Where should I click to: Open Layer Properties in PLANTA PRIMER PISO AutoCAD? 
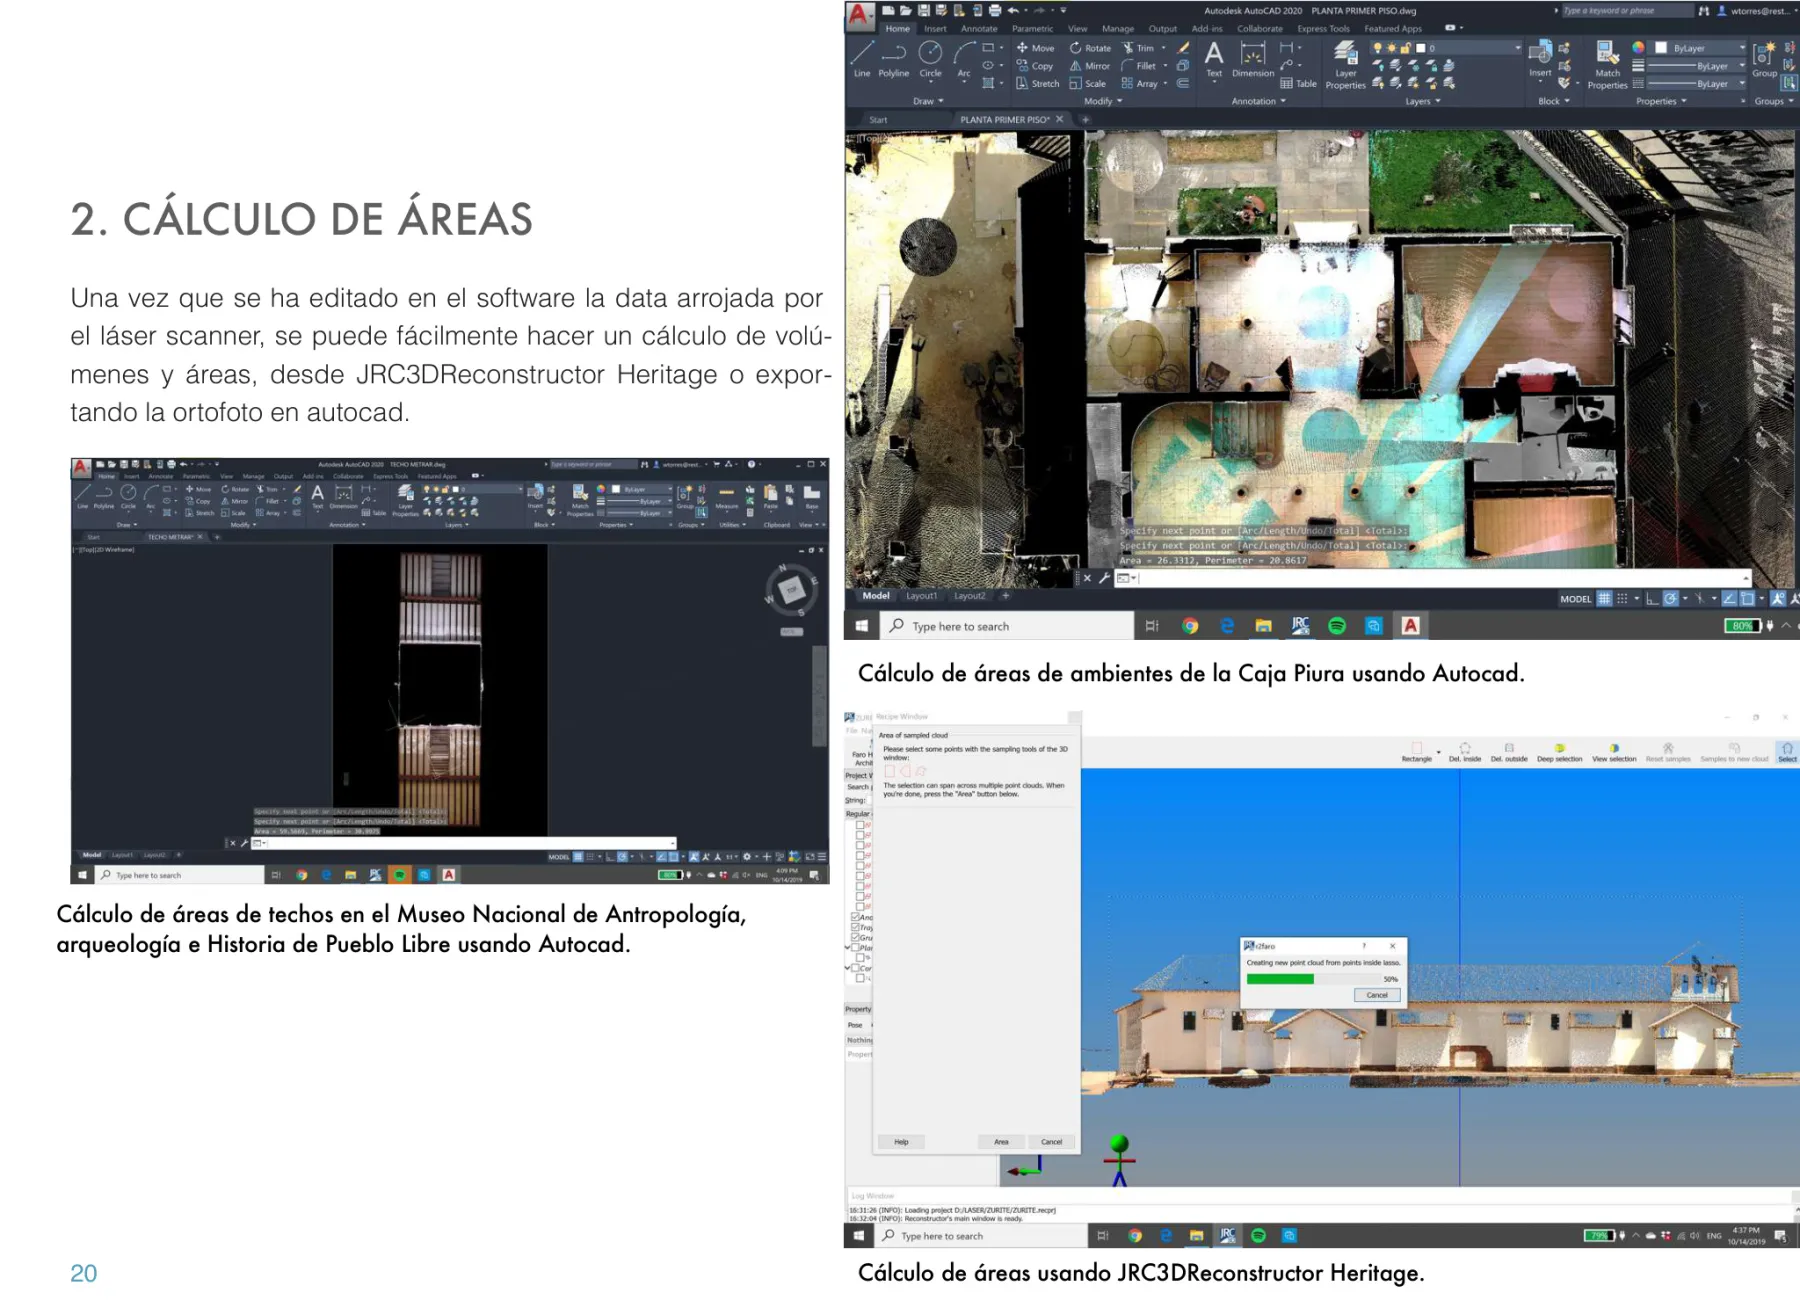pyautogui.click(x=1346, y=65)
